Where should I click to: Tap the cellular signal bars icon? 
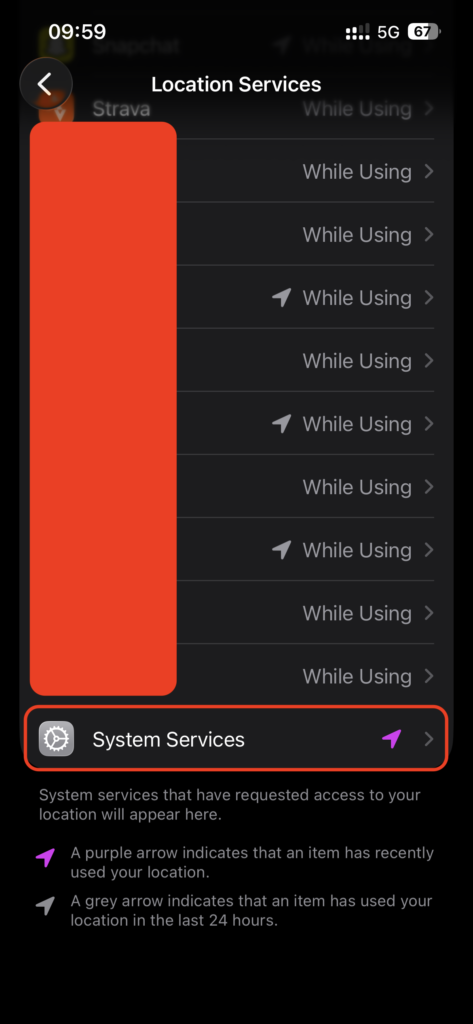tap(357, 32)
